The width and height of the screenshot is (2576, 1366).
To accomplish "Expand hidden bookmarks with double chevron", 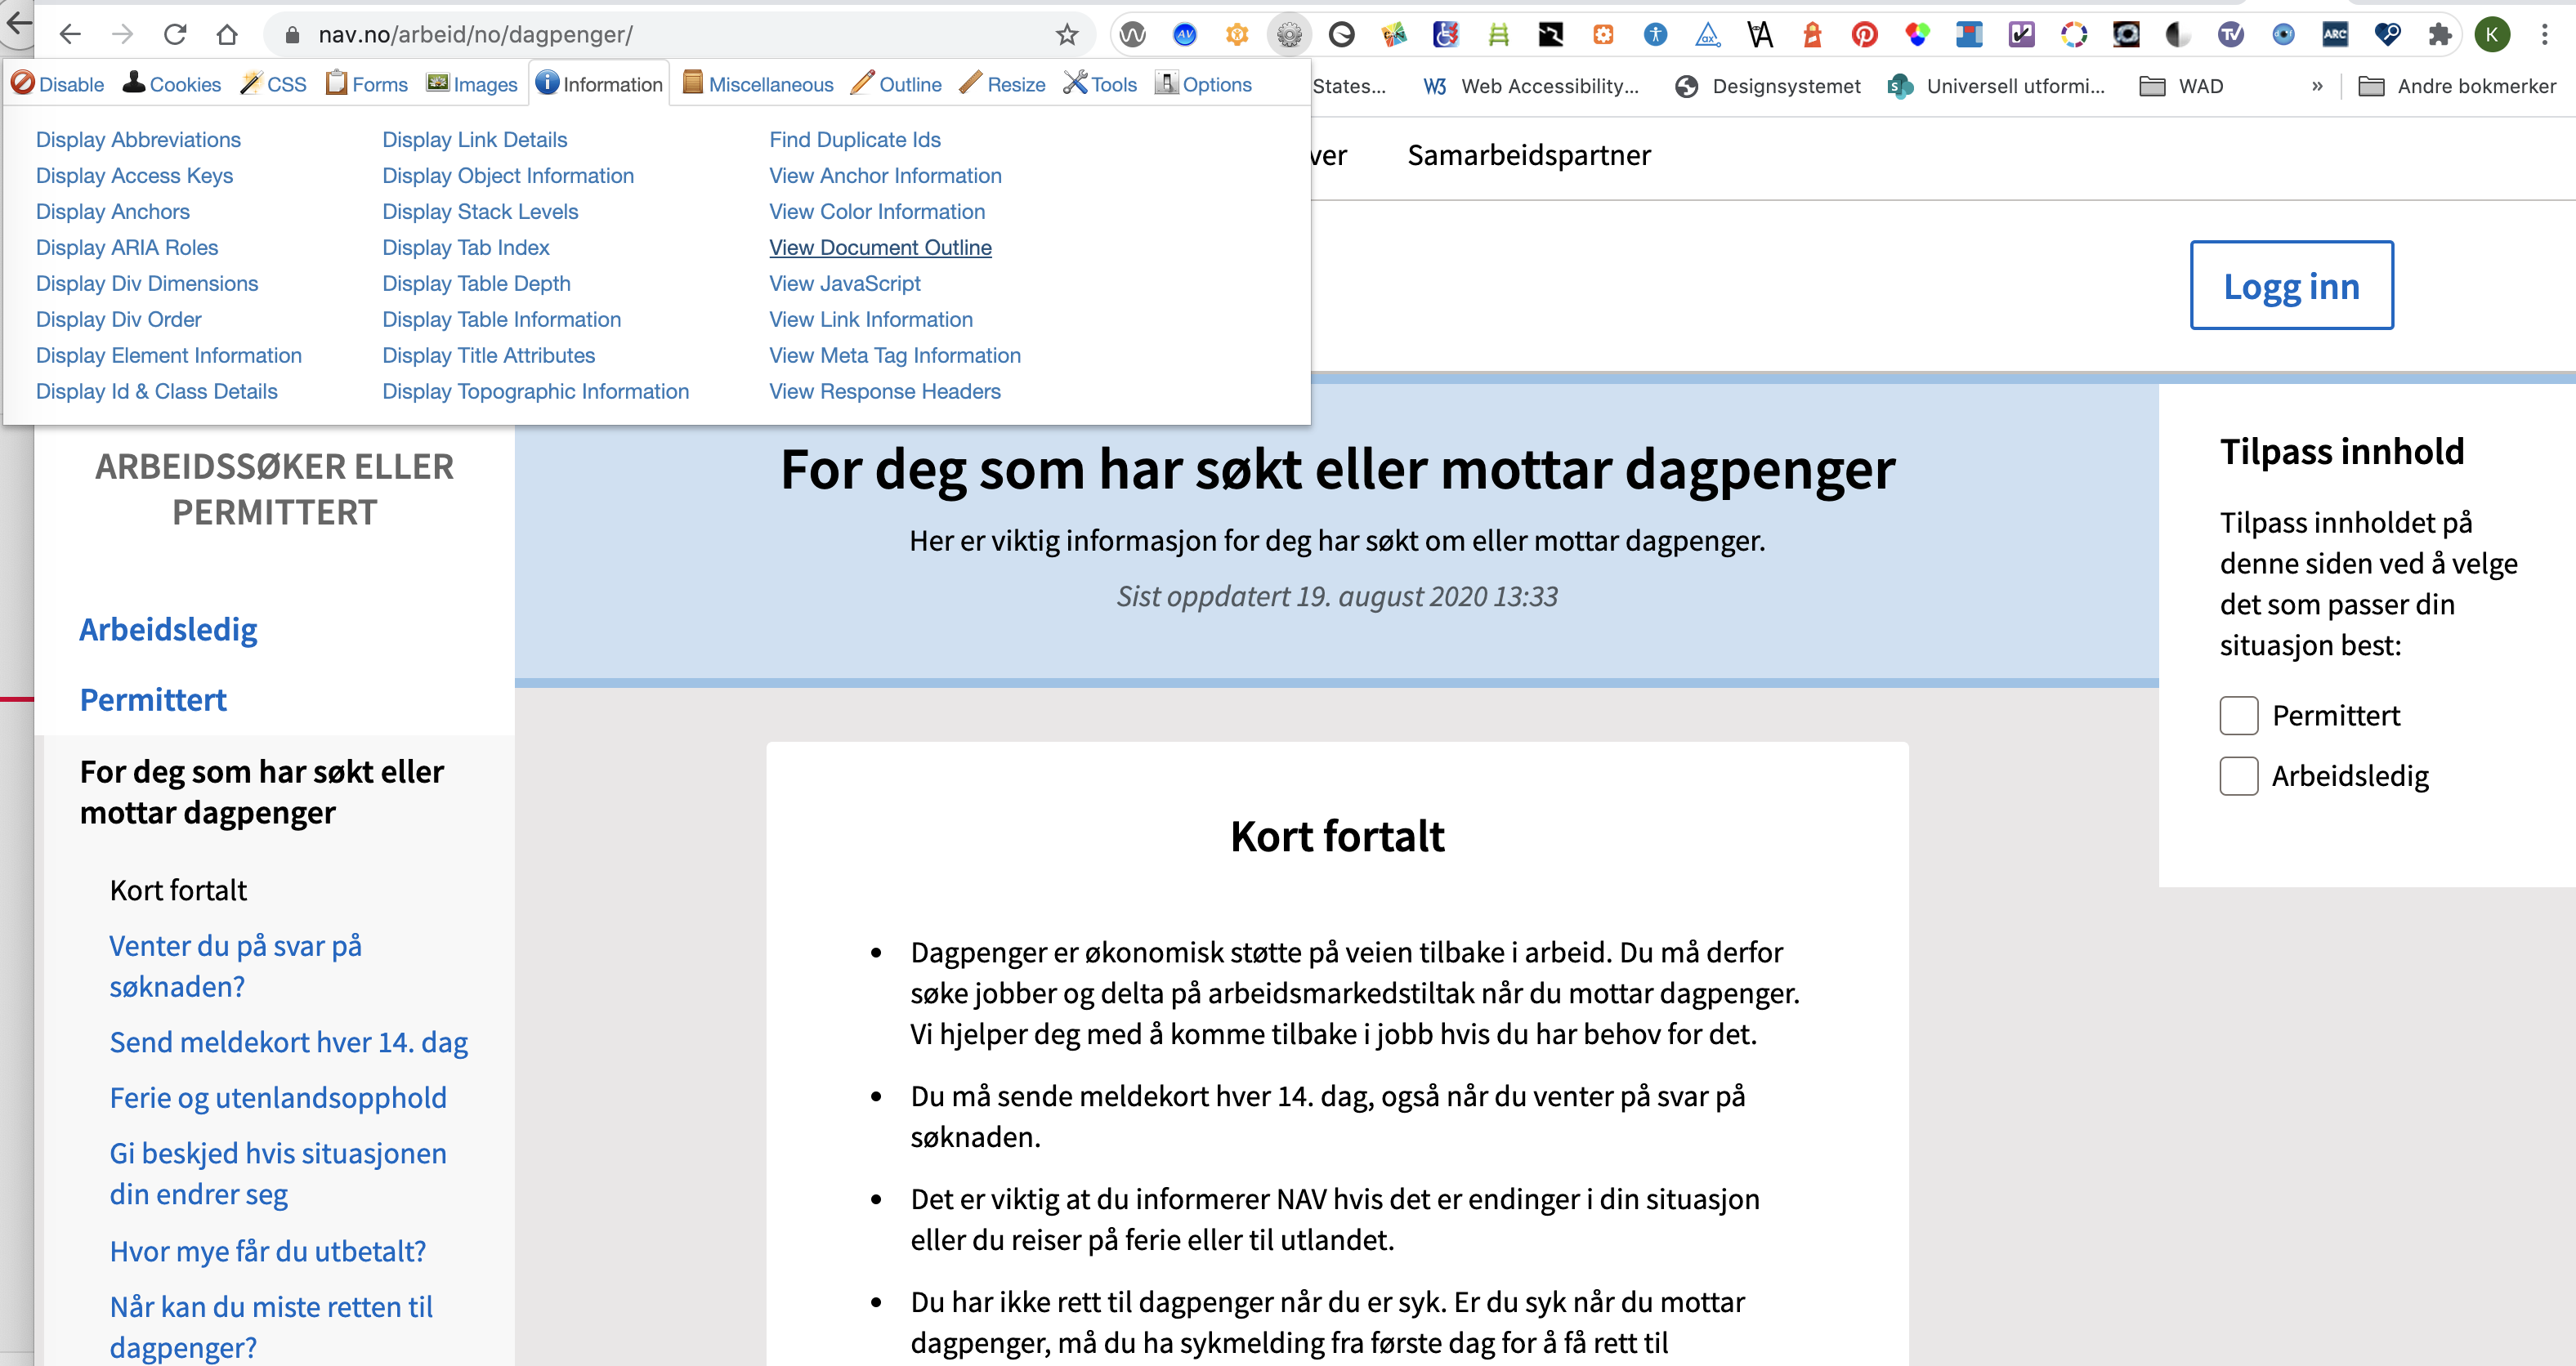I will pyautogui.click(x=2317, y=86).
